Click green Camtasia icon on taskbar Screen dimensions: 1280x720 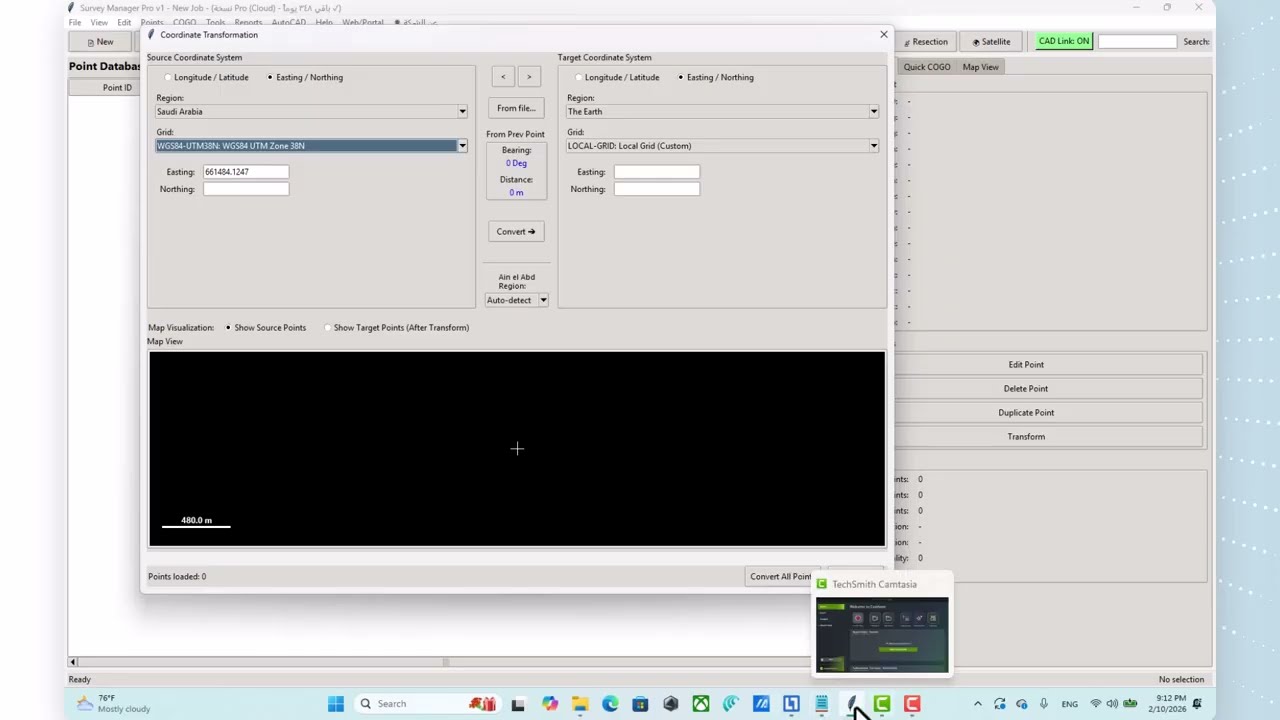coord(882,704)
